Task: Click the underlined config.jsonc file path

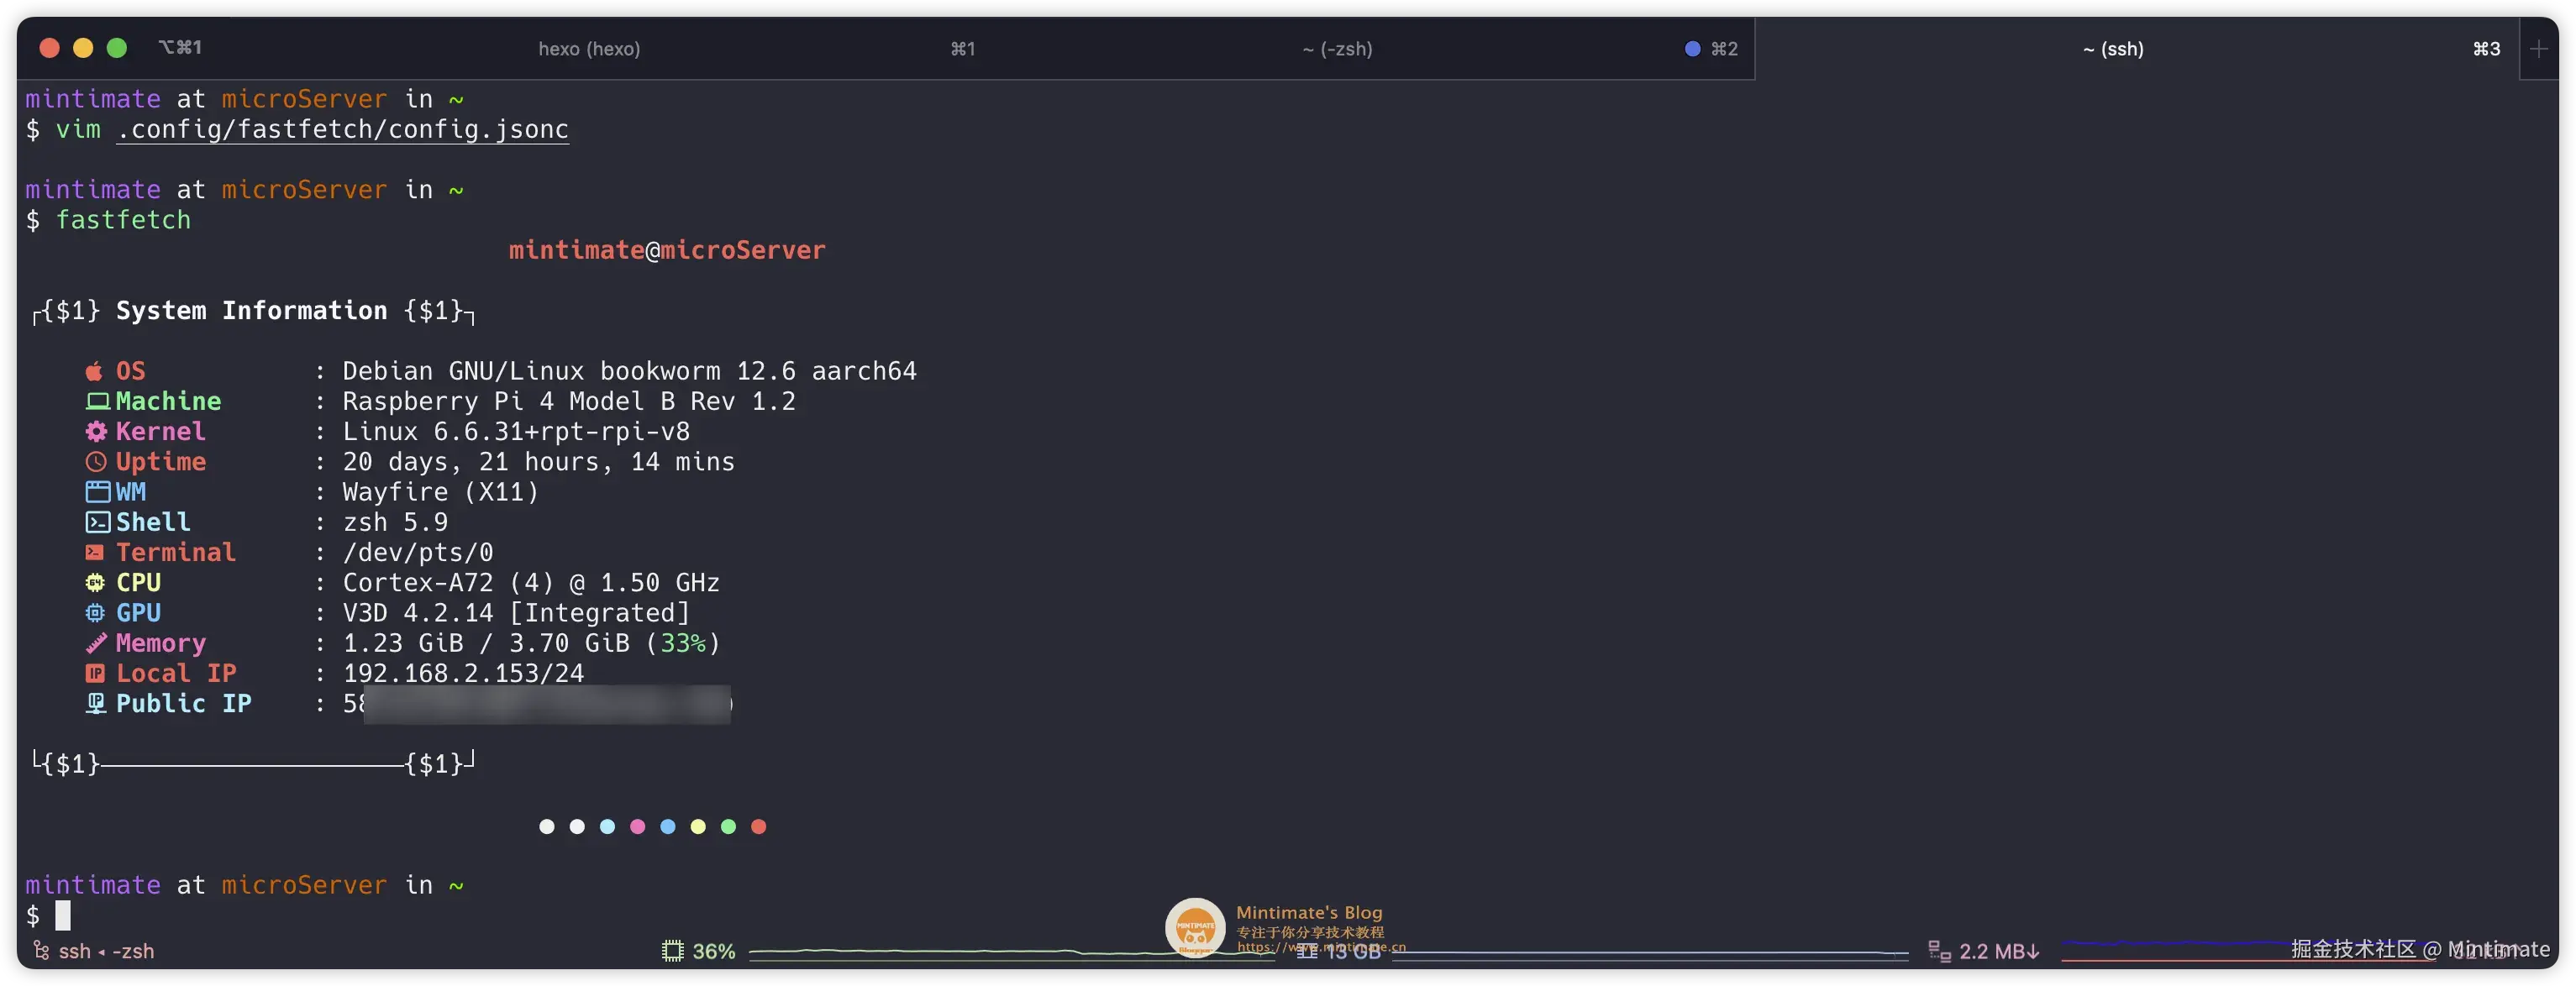Action: point(342,130)
